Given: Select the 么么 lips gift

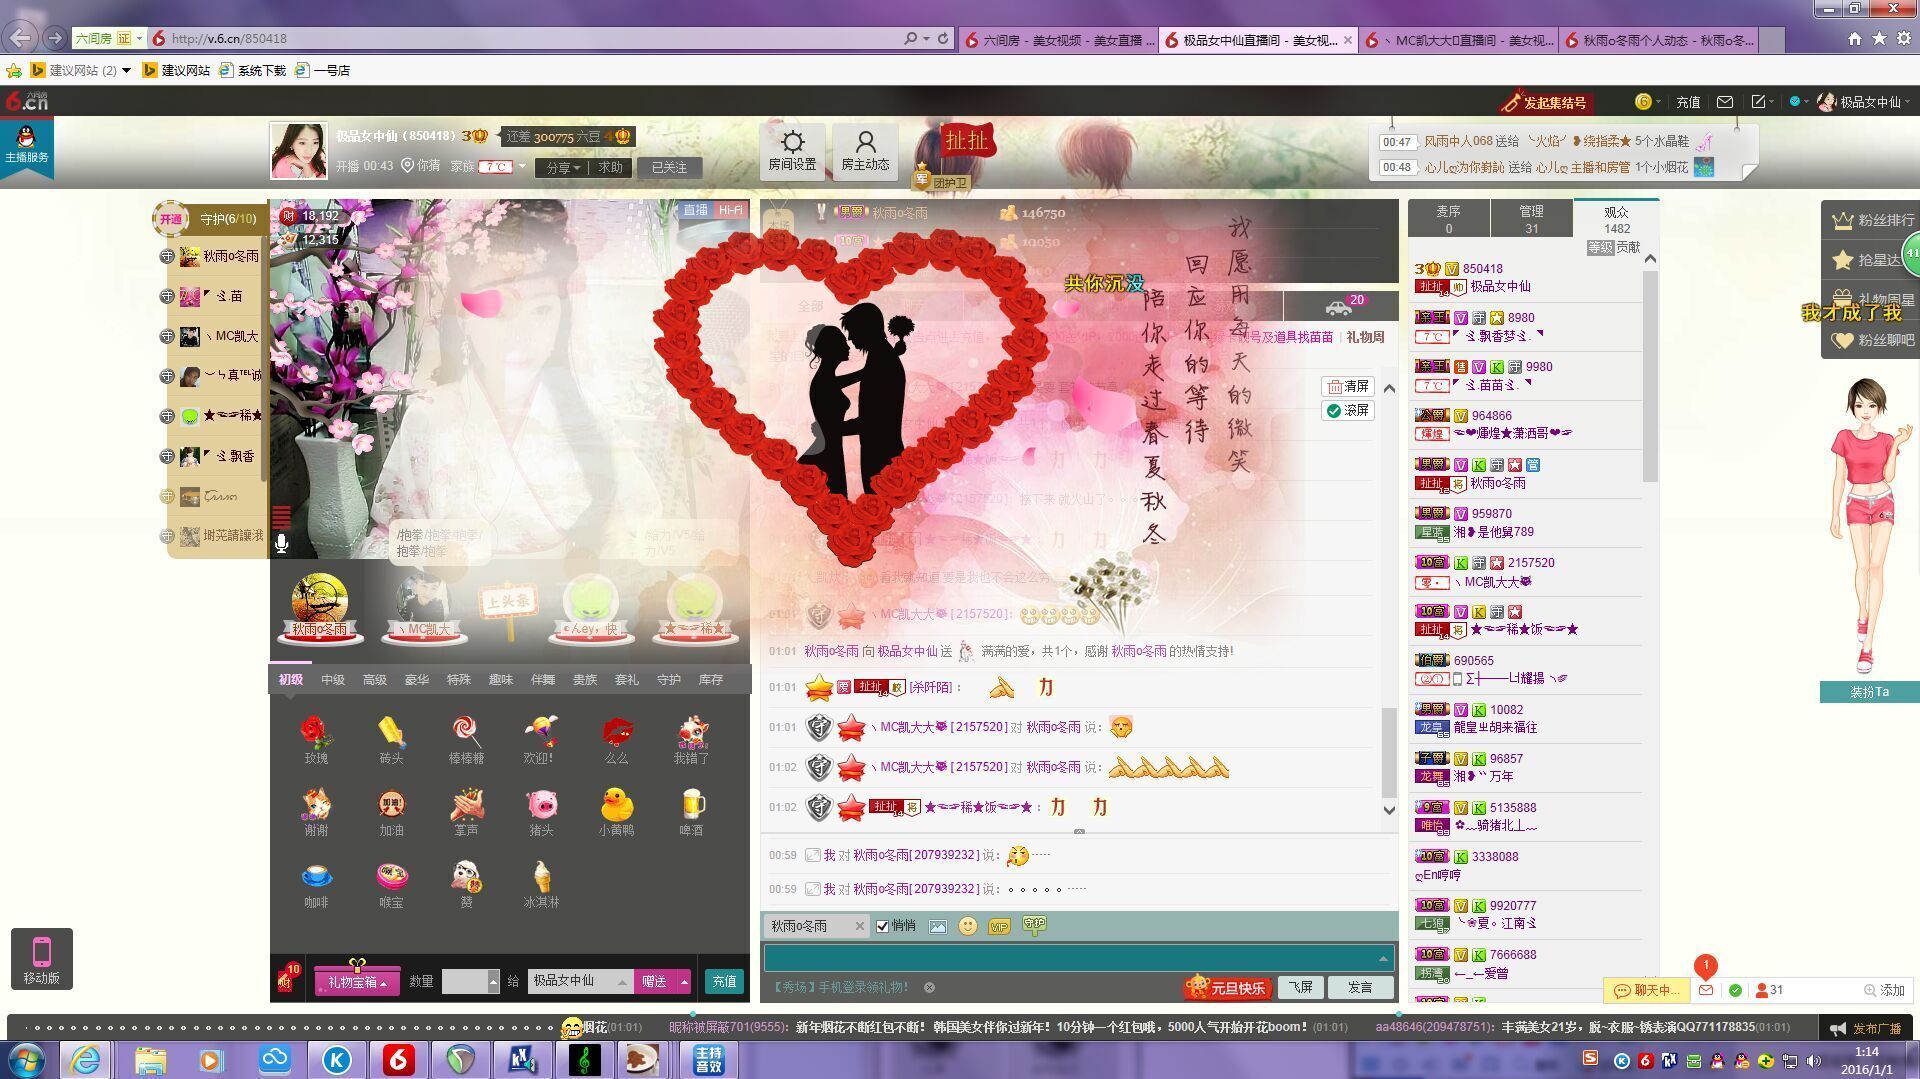Looking at the screenshot, I should 616,732.
